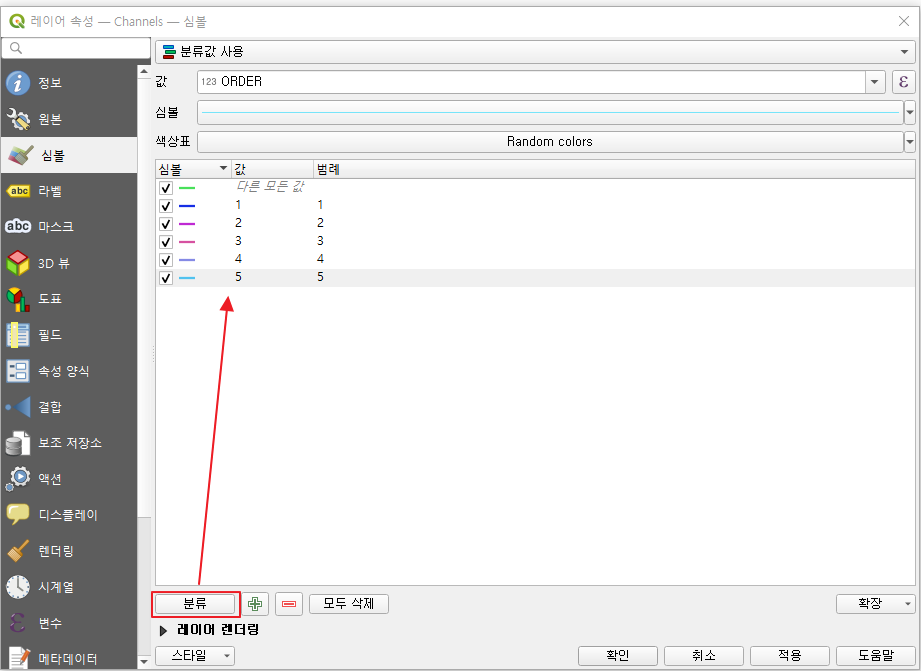This screenshot has height=671, width=921.
Task: Click the 결합 (Joins) icon
Action: pyautogui.click(x=18, y=407)
